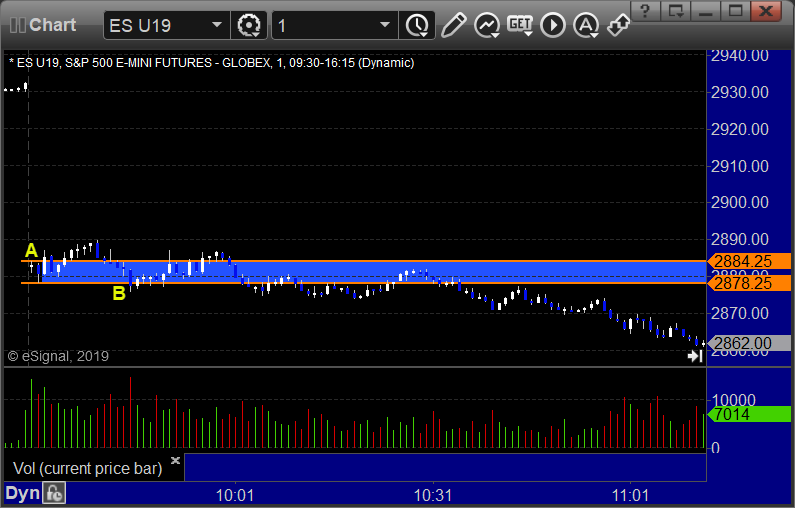Open the studies chart-line icon
The height and width of the screenshot is (508, 795).
click(487, 25)
